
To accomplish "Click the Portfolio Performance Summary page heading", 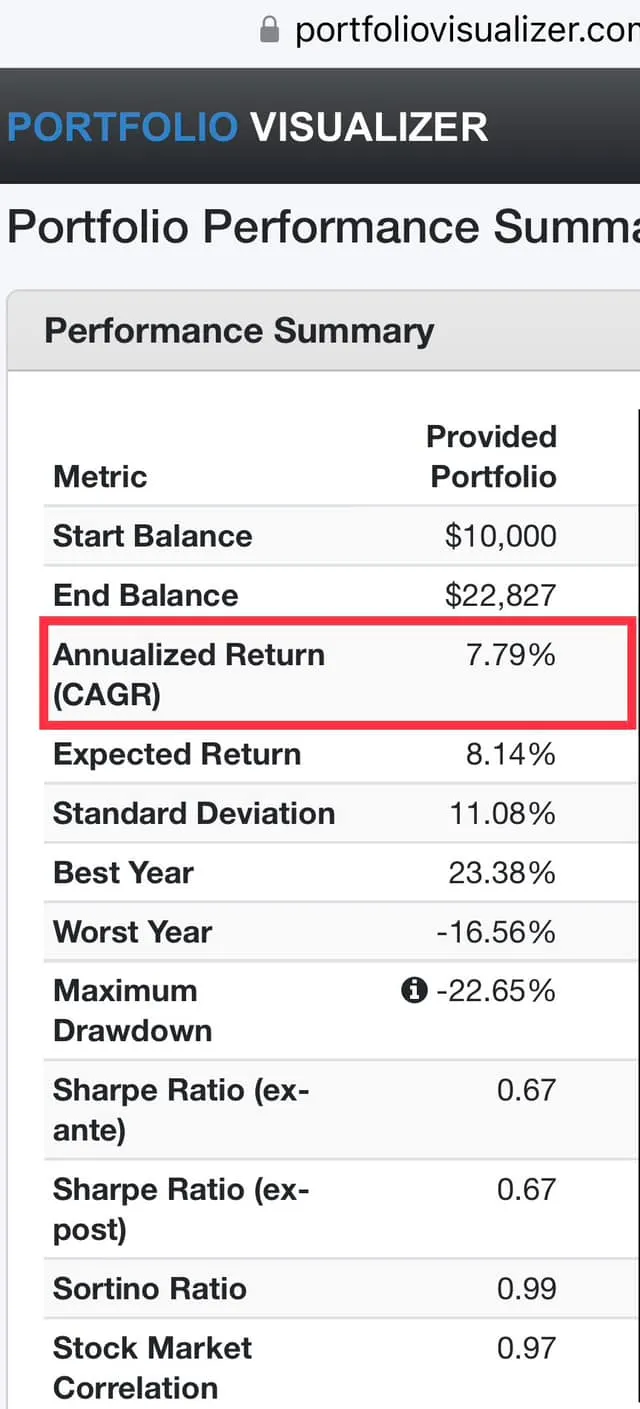I will (x=322, y=228).
